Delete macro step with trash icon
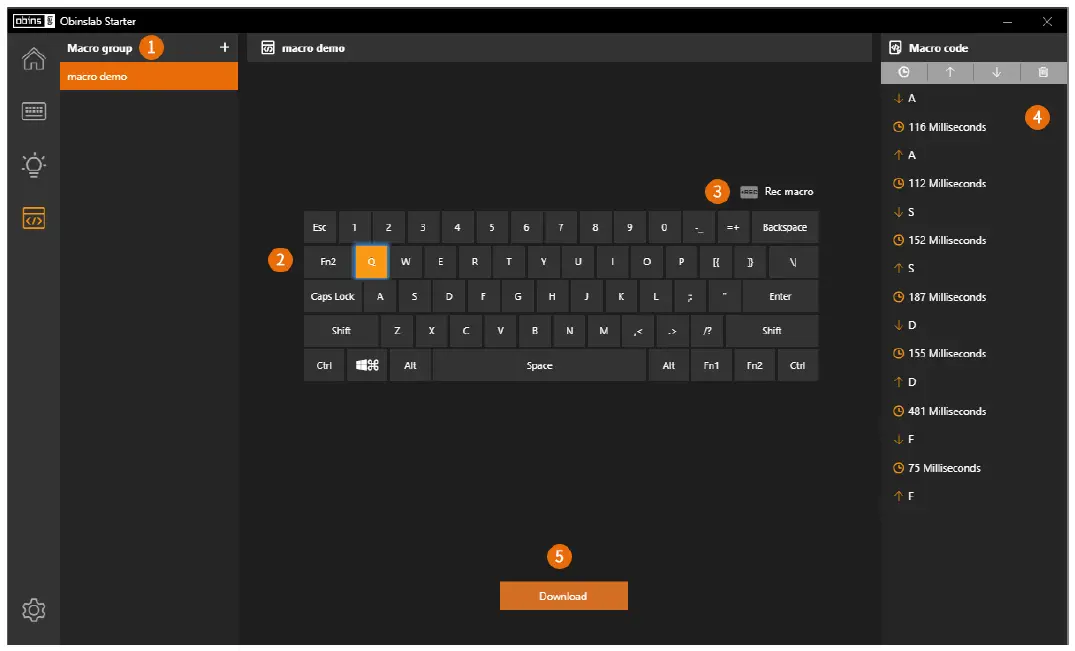 tap(1043, 72)
